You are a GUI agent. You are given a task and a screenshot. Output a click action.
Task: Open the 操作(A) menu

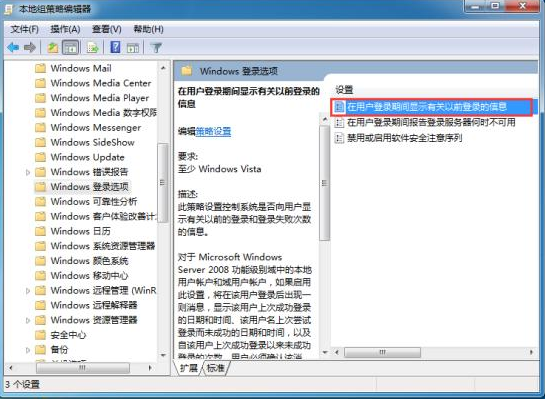(x=65, y=29)
